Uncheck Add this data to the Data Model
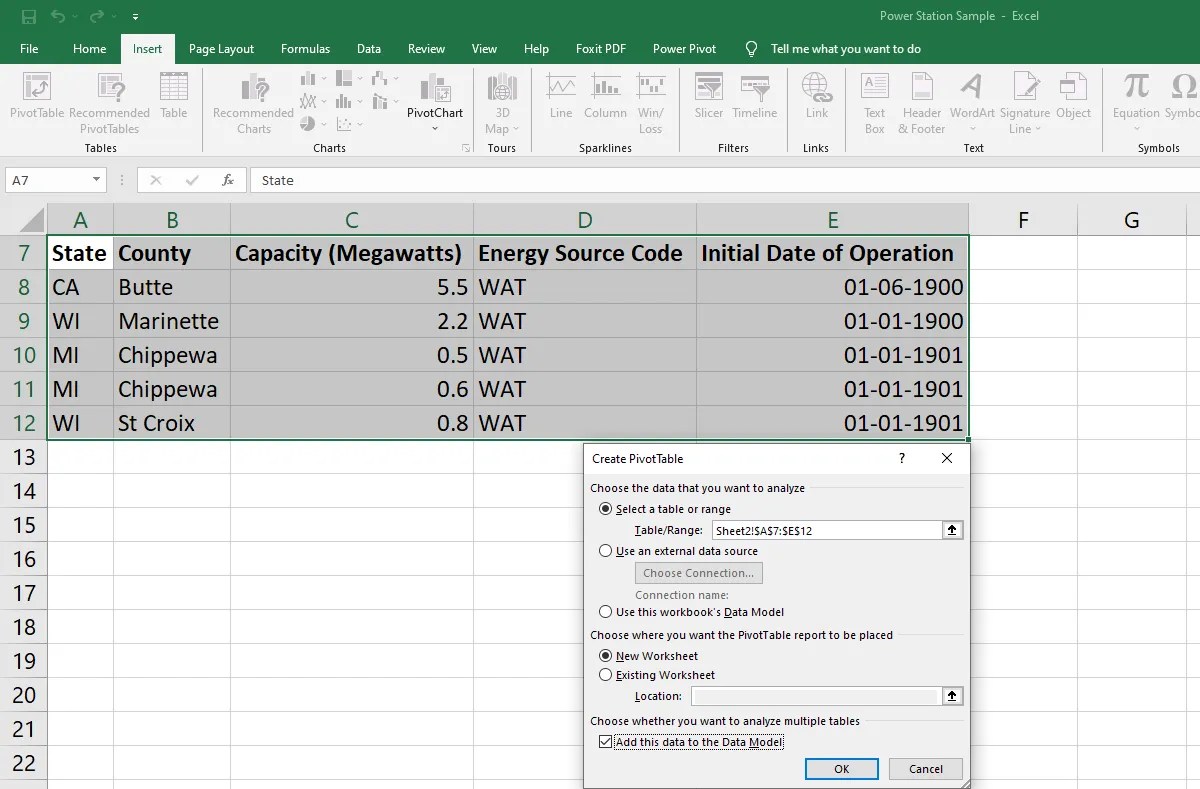The image size is (1200, 789). click(605, 742)
